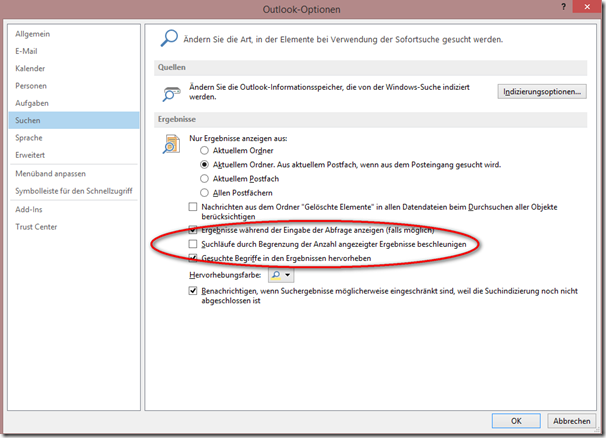Image resolution: width=606 pixels, height=438 pixels.
Task: Uncheck Benachrichtigen wenn Suchergebnisse eingeschränkt checkbox
Action: click(x=192, y=291)
